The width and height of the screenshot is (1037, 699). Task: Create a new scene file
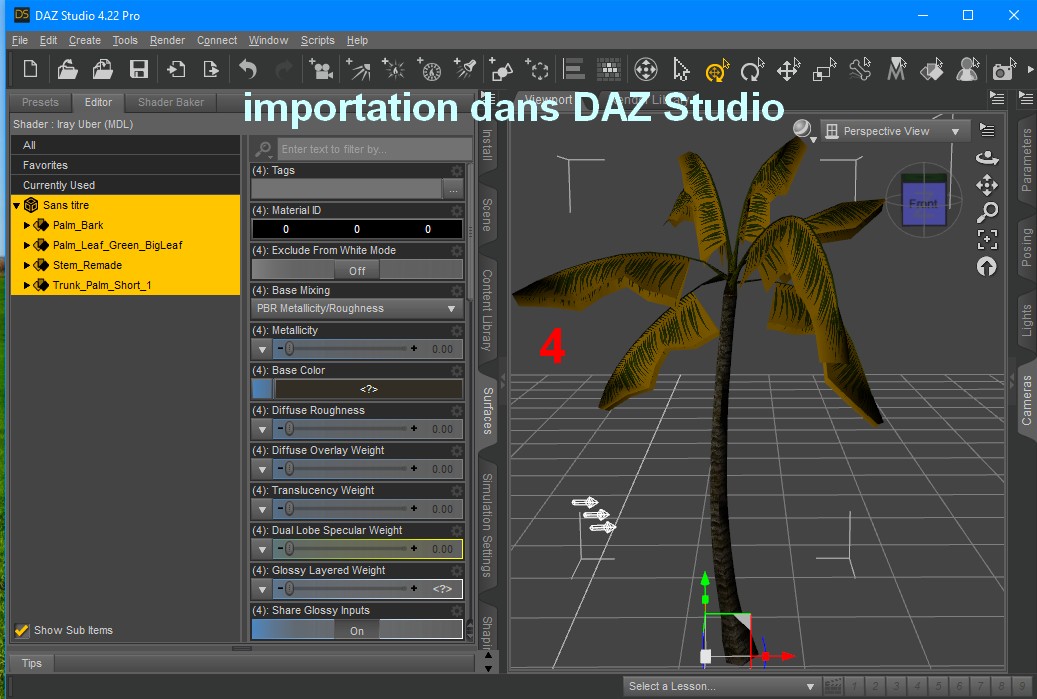tap(30, 69)
